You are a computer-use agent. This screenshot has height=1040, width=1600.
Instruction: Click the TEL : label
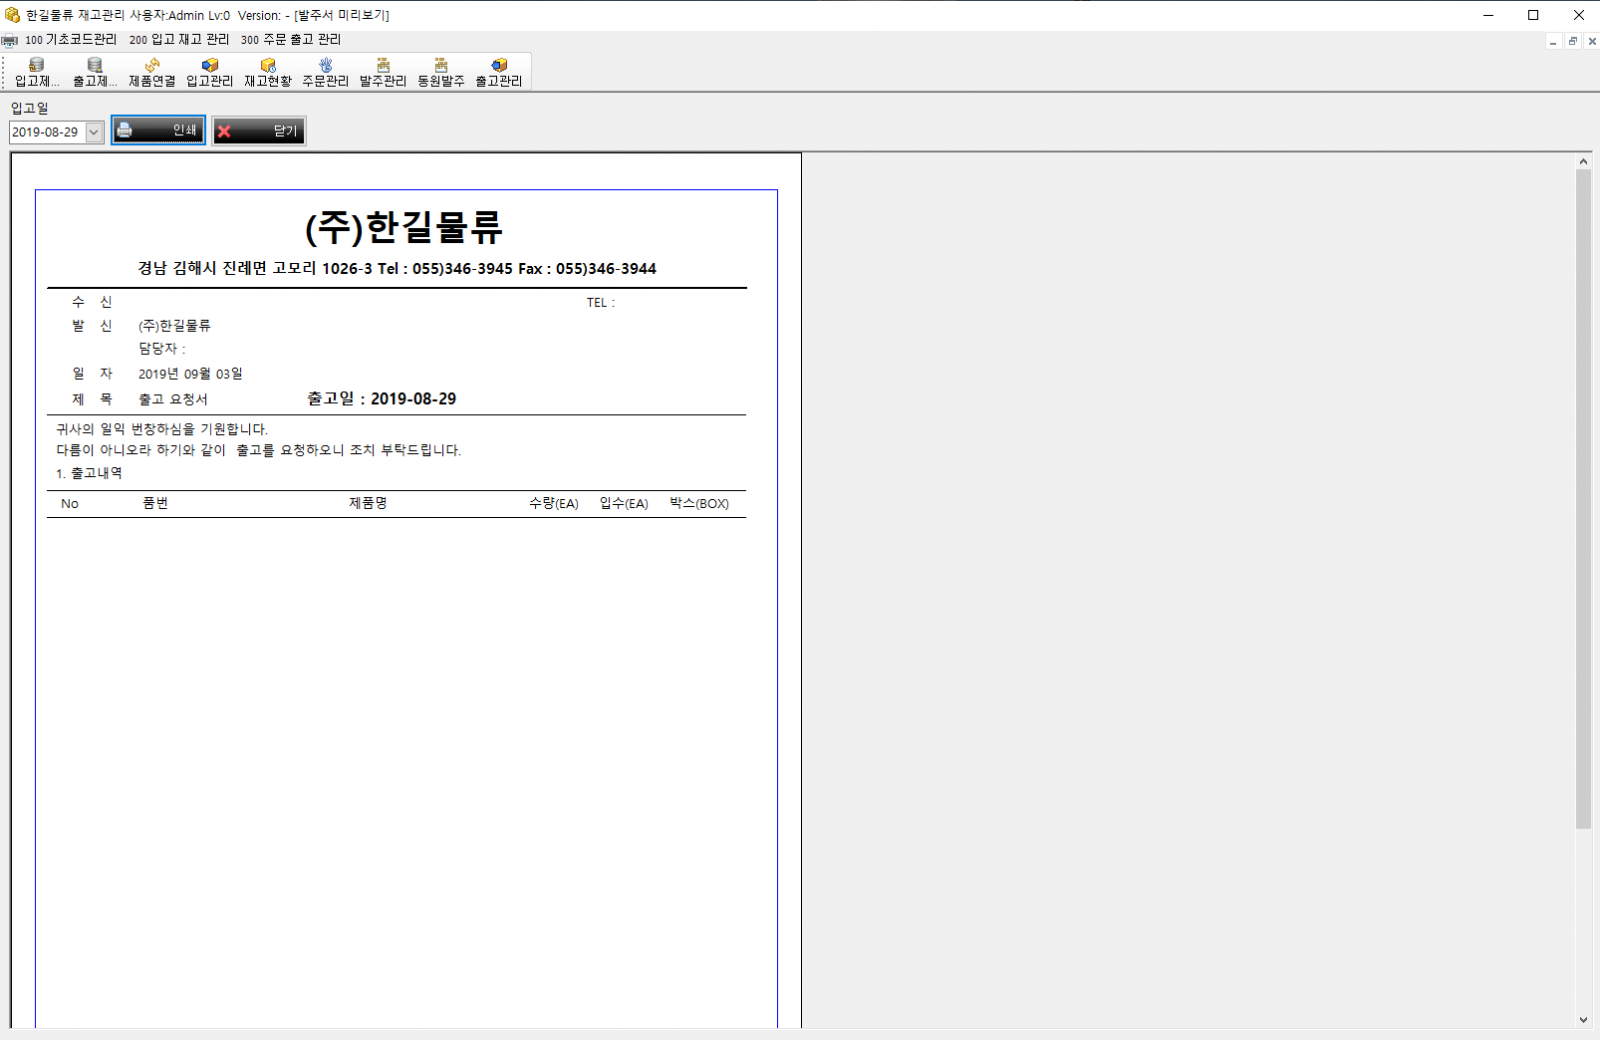[601, 302]
